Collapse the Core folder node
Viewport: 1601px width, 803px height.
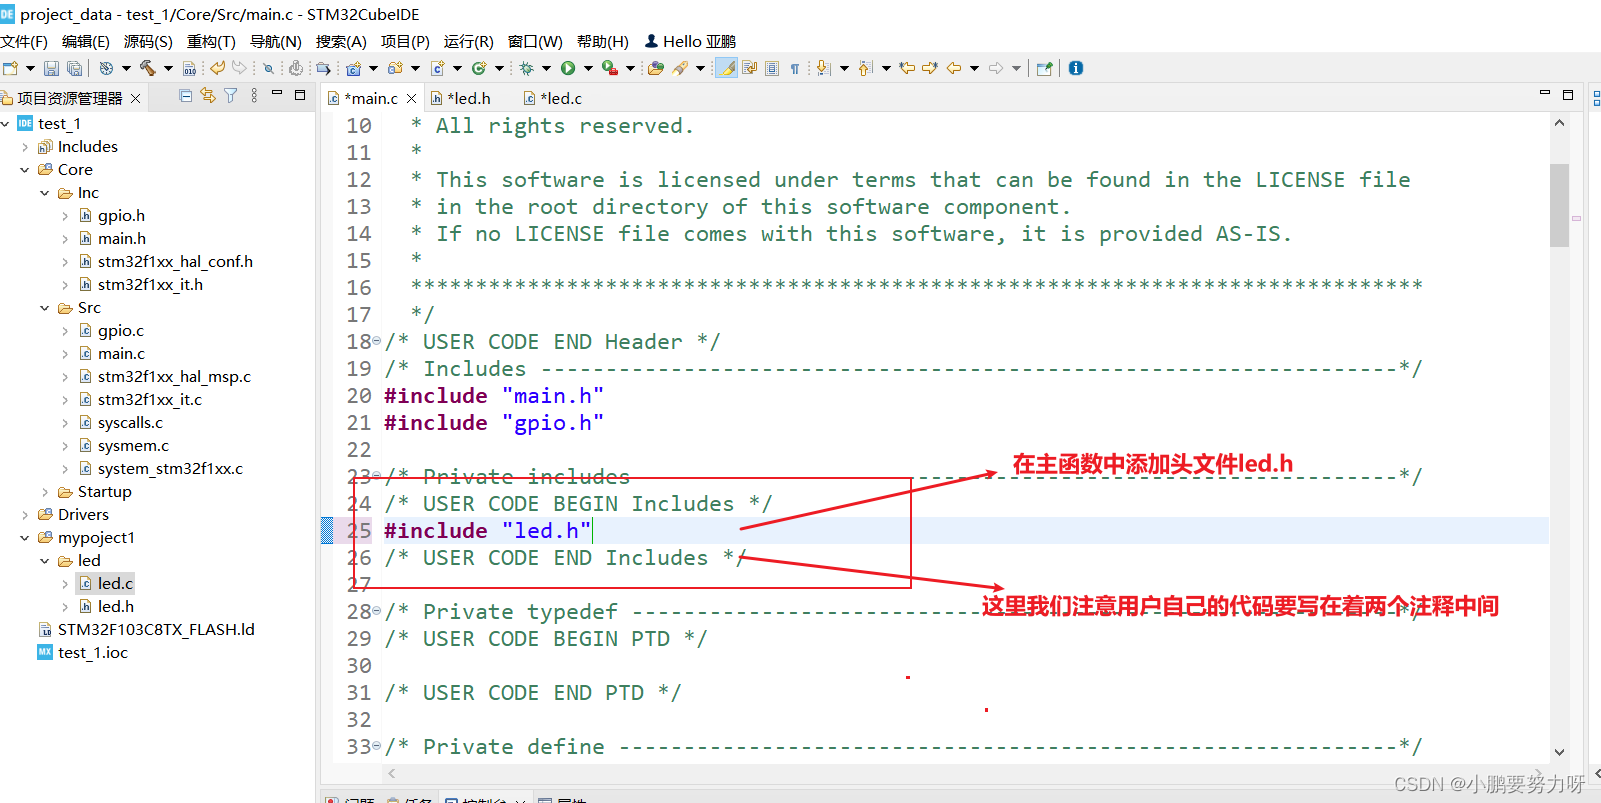tap(25, 170)
